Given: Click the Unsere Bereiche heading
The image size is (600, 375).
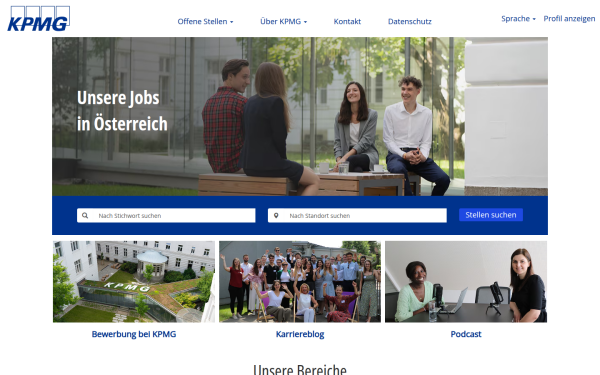Looking at the screenshot, I should (300, 370).
